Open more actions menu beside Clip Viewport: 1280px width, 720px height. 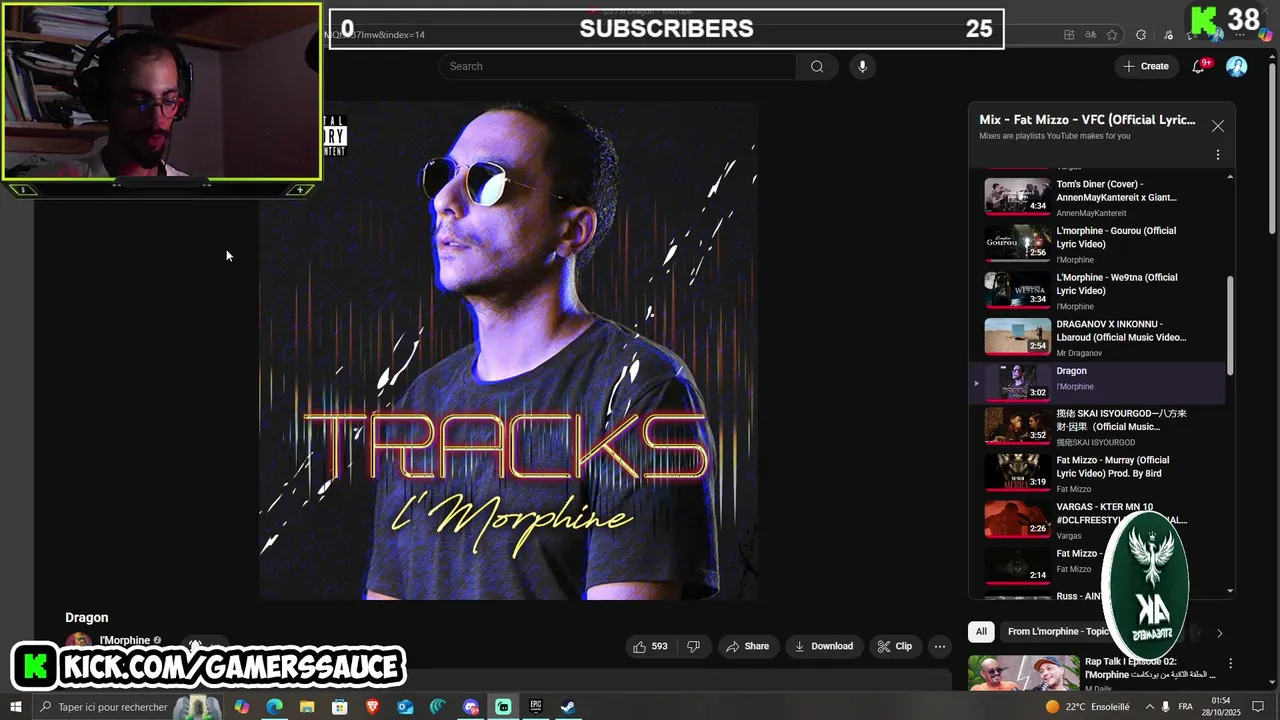(939, 646)
